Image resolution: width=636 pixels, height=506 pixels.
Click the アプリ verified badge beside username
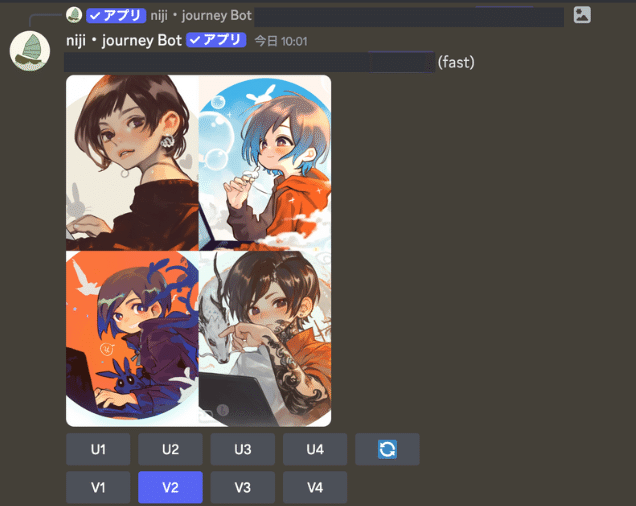click(216, 40)
